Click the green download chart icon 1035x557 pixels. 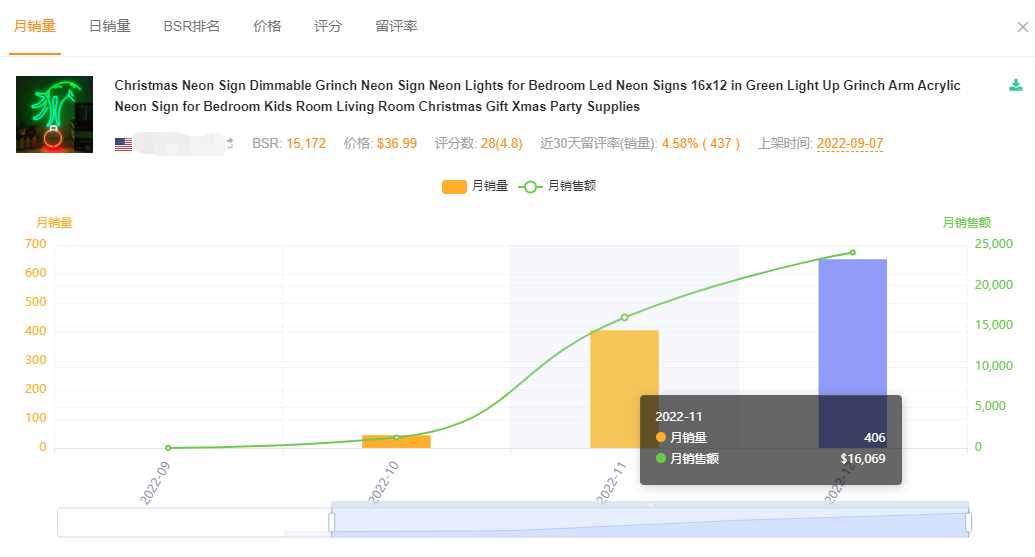(x=1016, y=85)
